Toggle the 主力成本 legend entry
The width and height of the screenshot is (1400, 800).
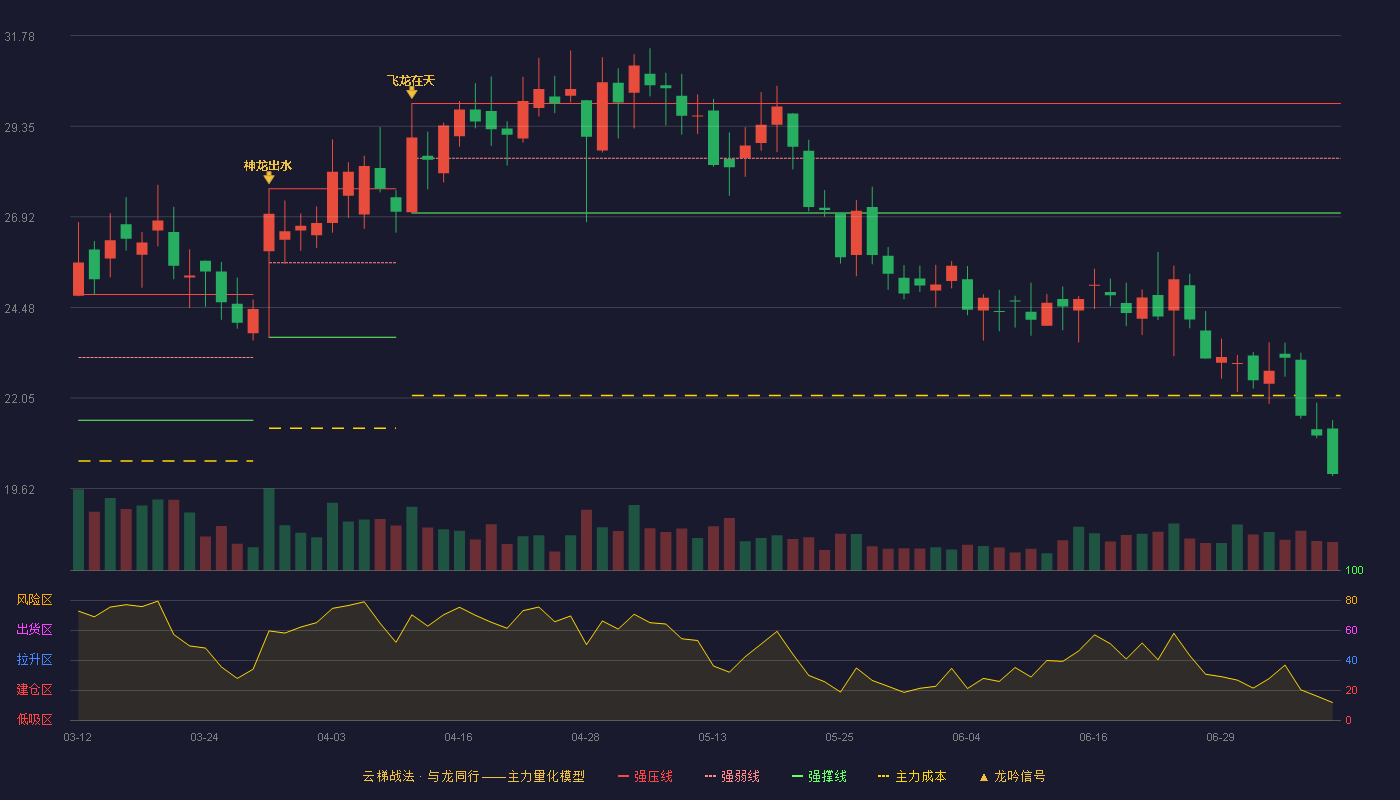(x=911, y=776)
